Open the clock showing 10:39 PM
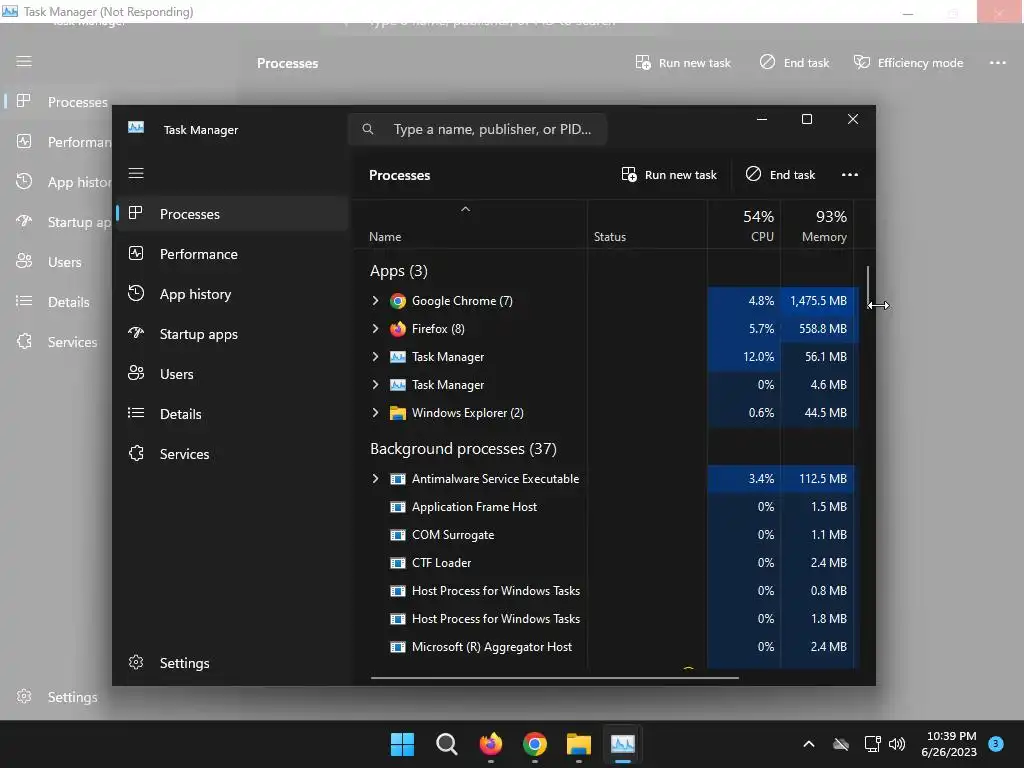 pyautogui.click(x=952, y=744)
